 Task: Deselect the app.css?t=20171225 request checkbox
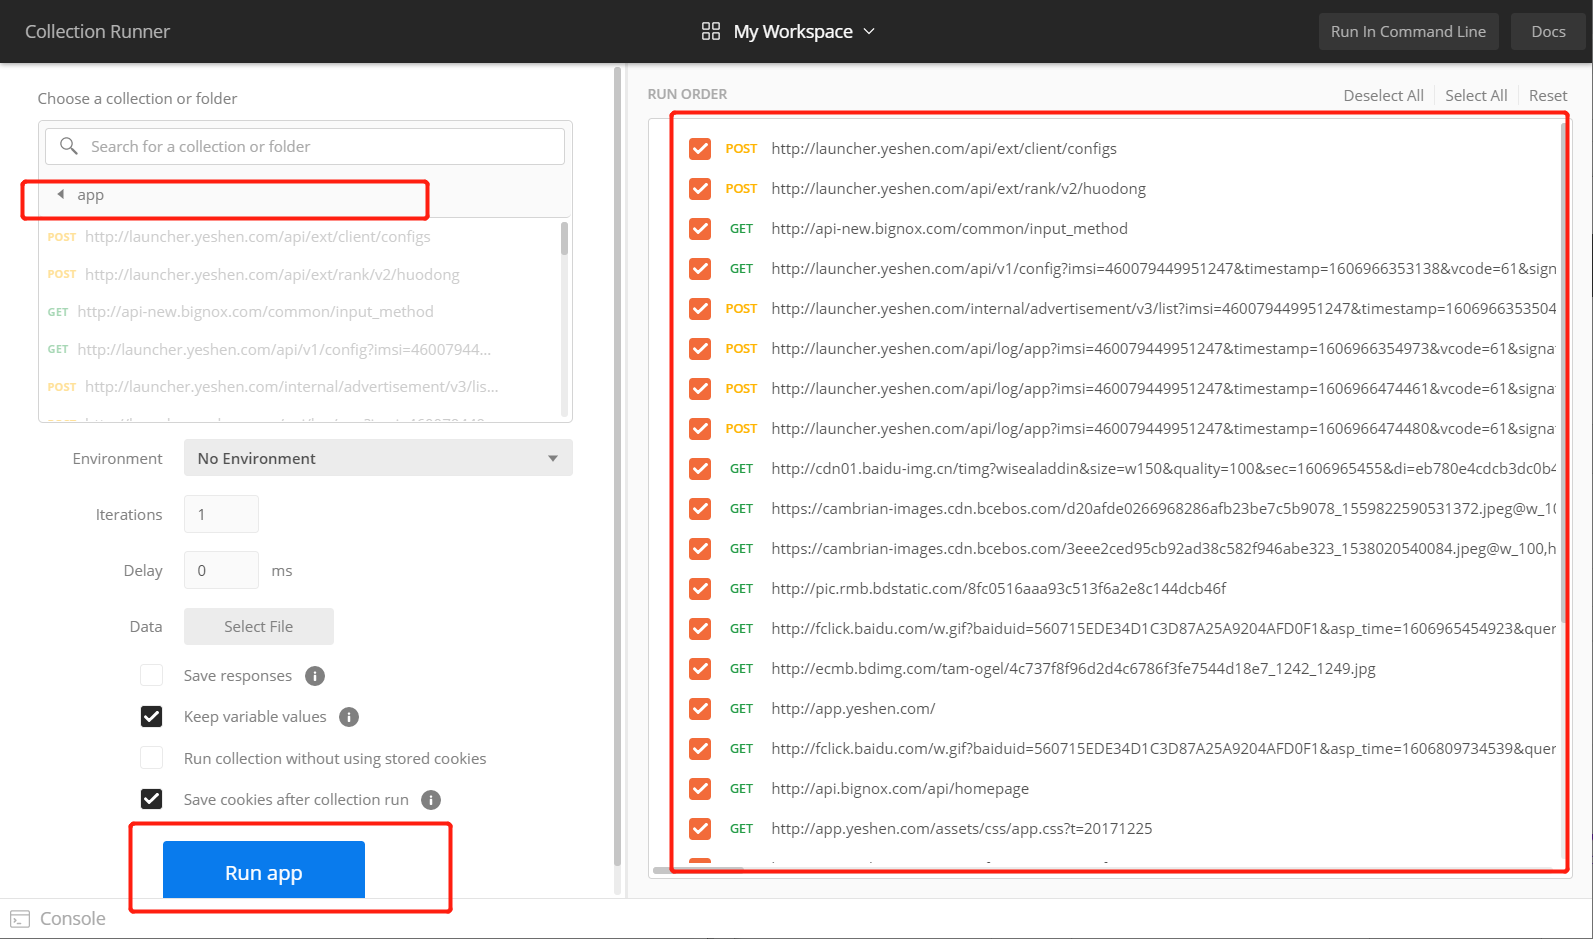pos(700,829)
